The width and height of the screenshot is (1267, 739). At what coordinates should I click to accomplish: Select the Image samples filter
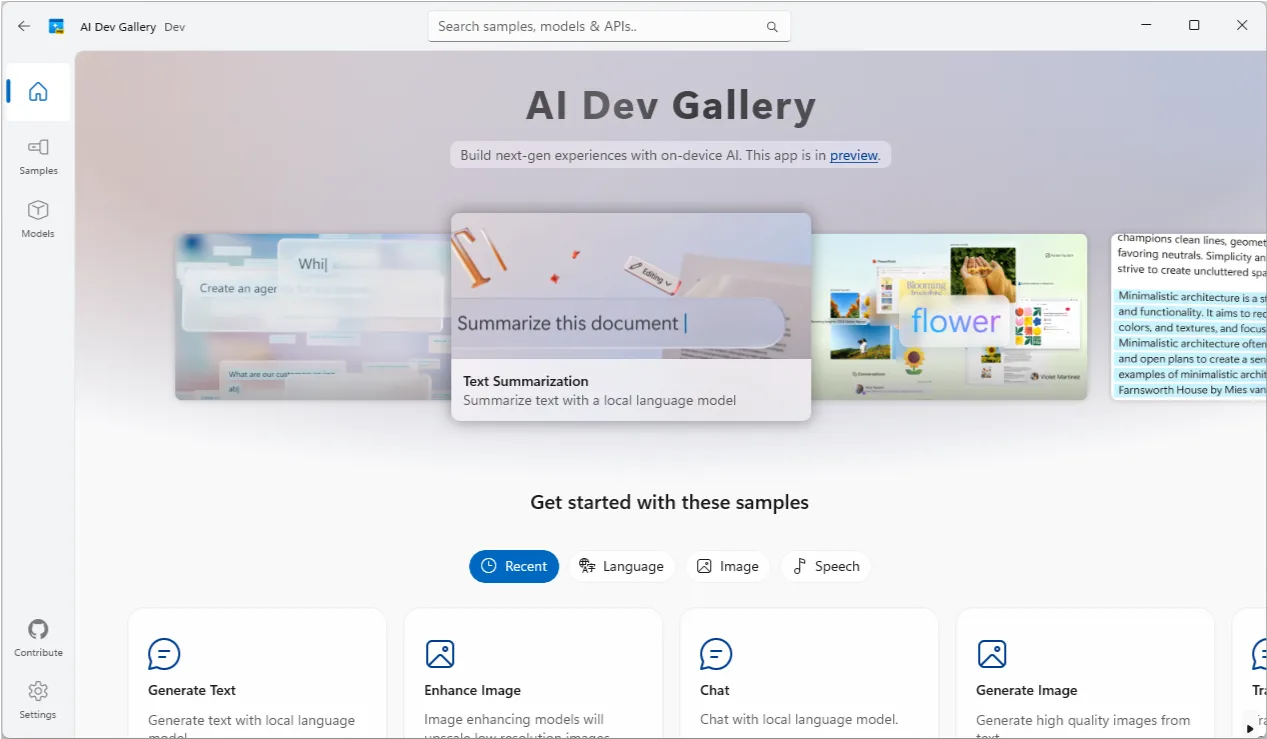click(x=728, y=566)
